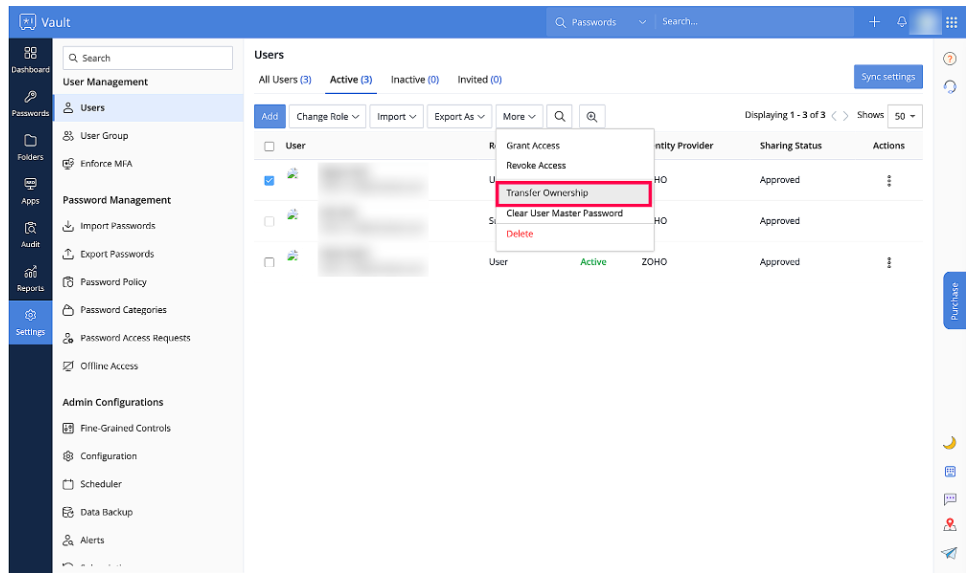The height and width of the screenshot is (577, 973).
Task: Open the Audit section
Action: (30, 235)
